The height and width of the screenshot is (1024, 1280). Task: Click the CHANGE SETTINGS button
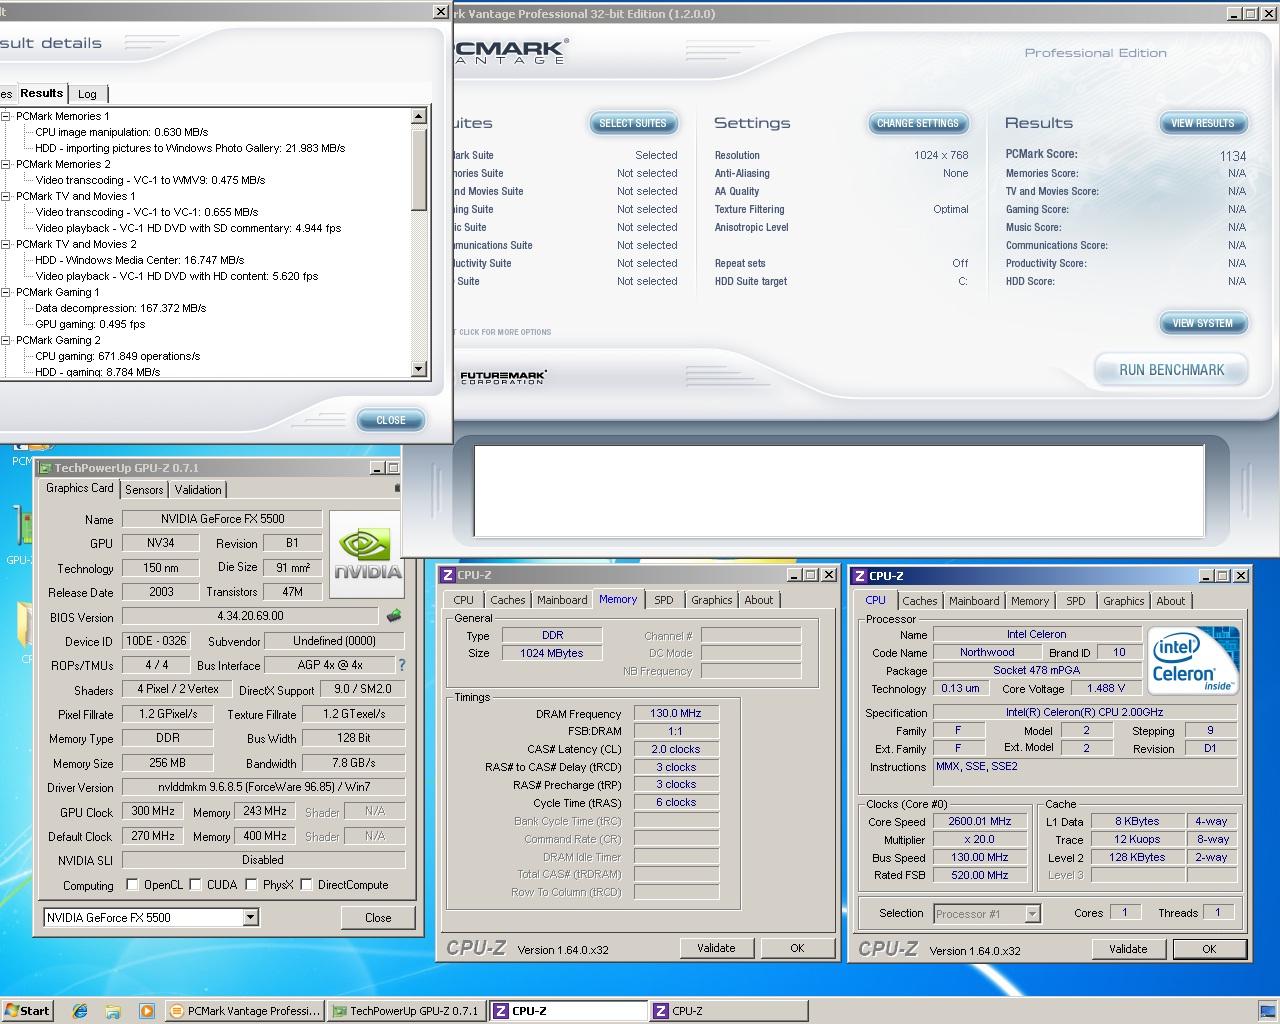[918, 123]
